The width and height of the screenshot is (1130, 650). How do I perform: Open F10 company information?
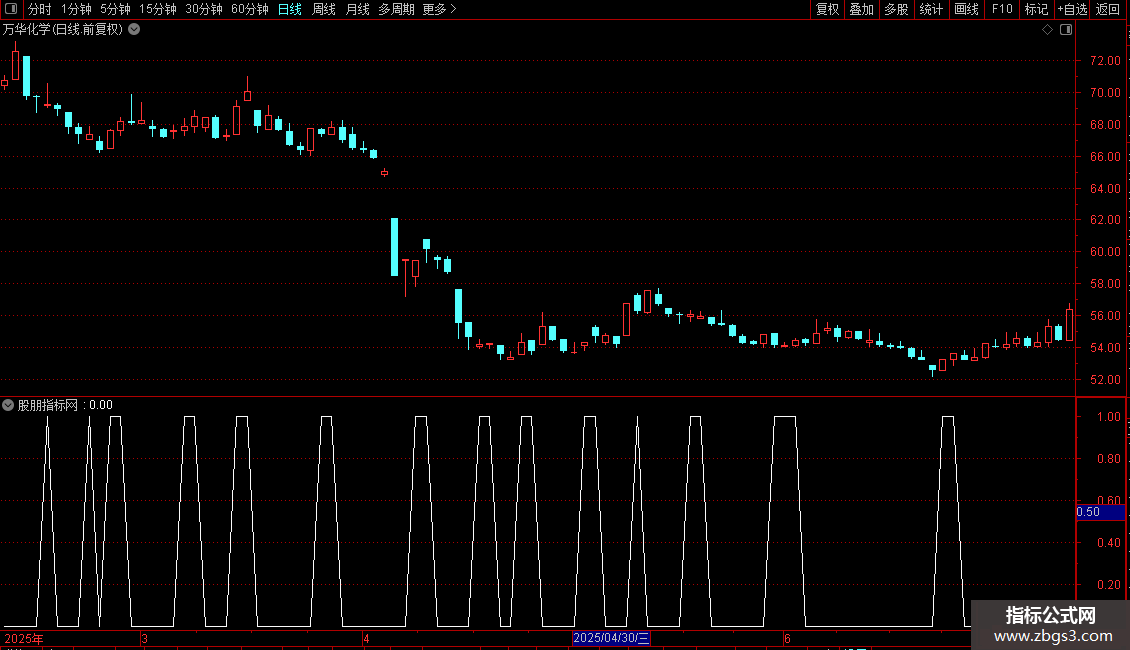click(x=1002, y=9)
